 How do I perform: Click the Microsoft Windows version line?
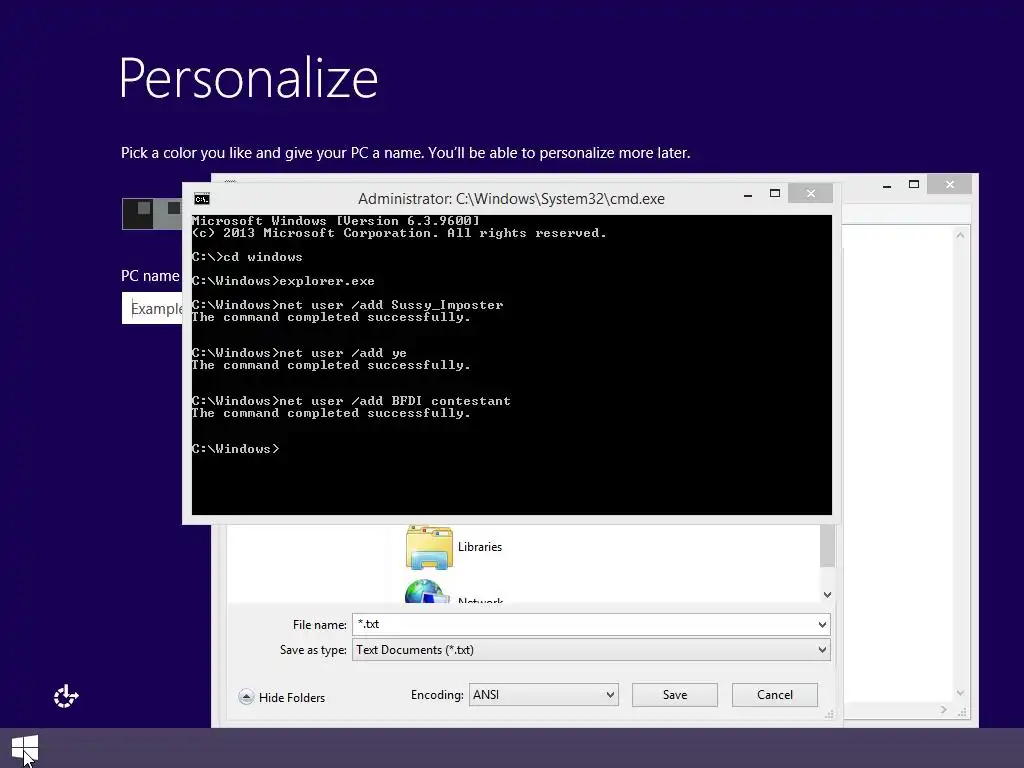[x=336, y=221]
